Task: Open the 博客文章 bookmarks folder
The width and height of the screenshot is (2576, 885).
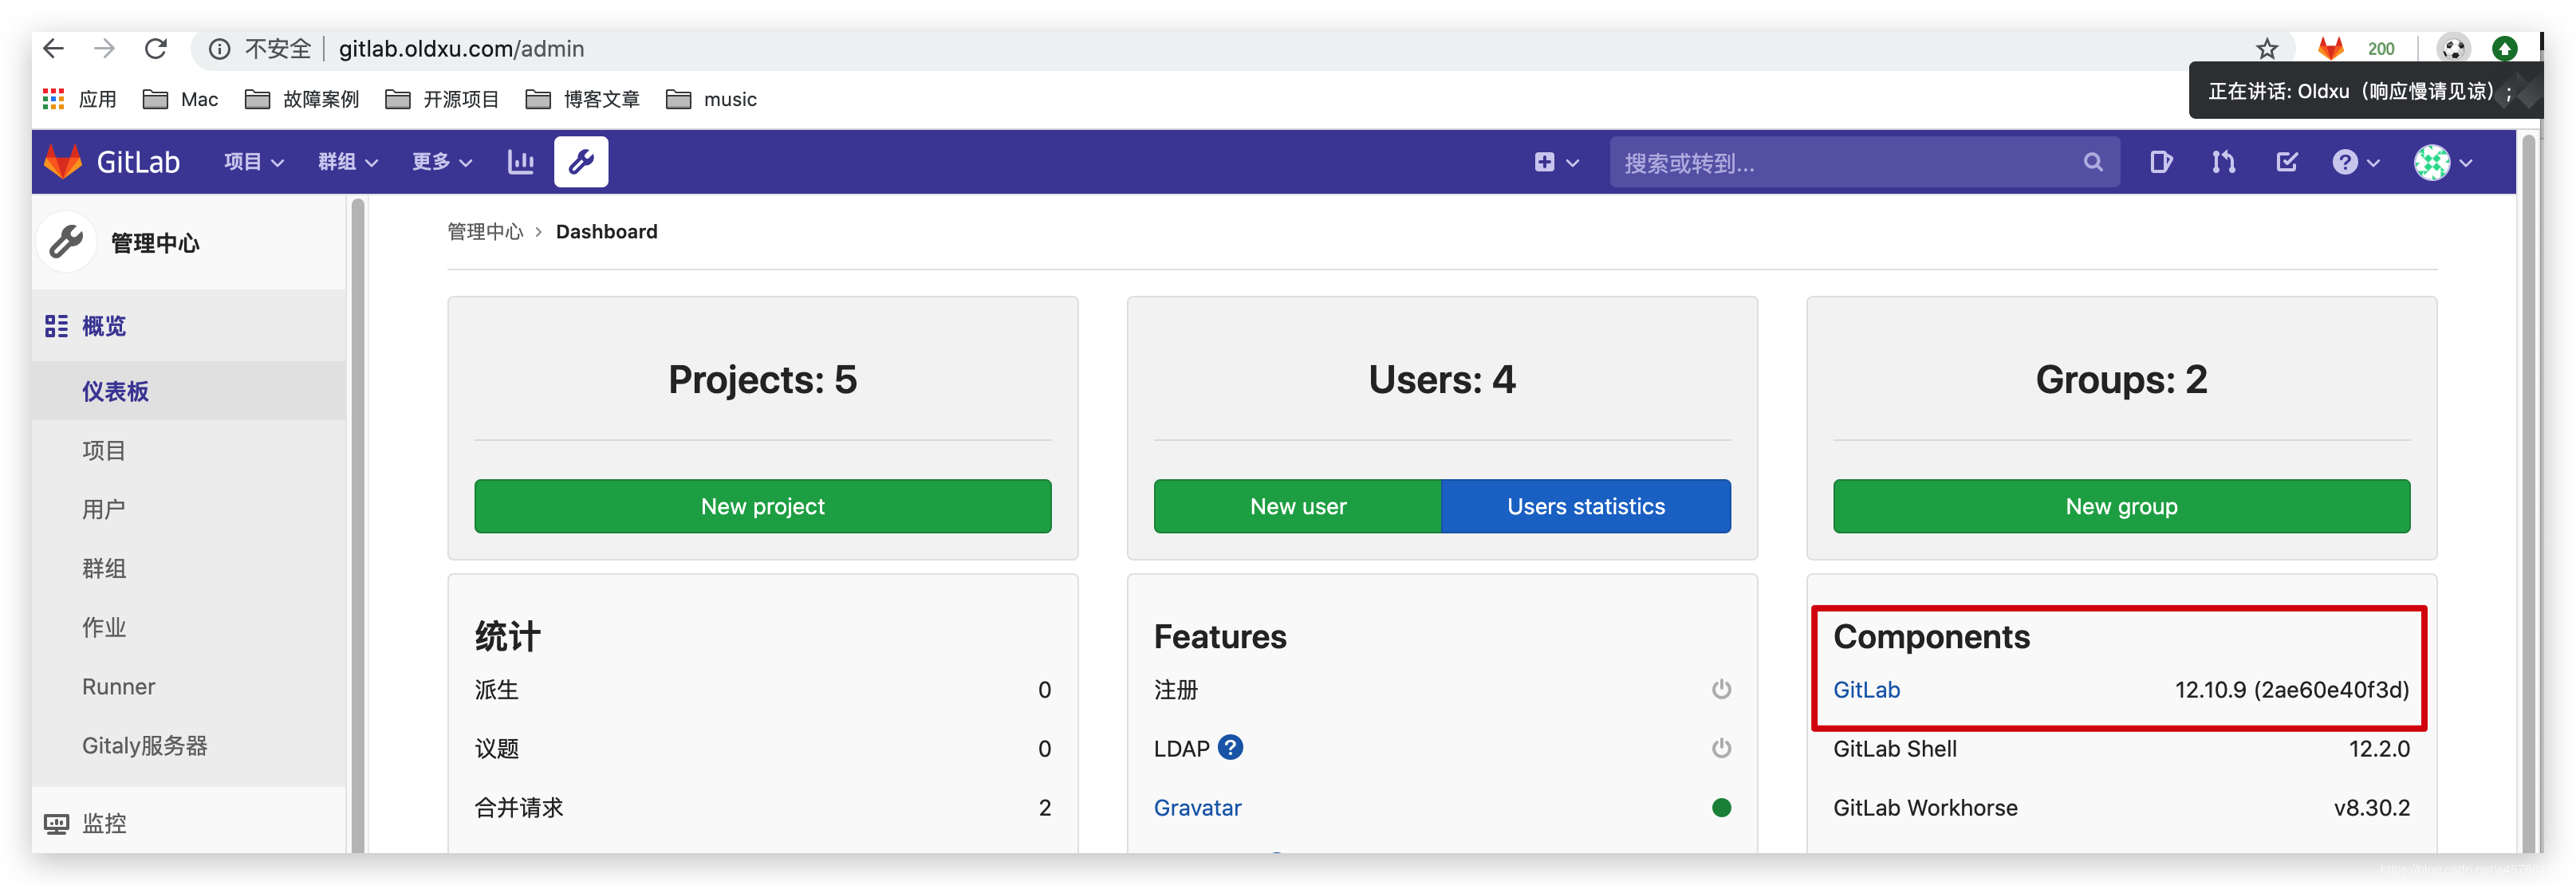Action: [582, 99]
